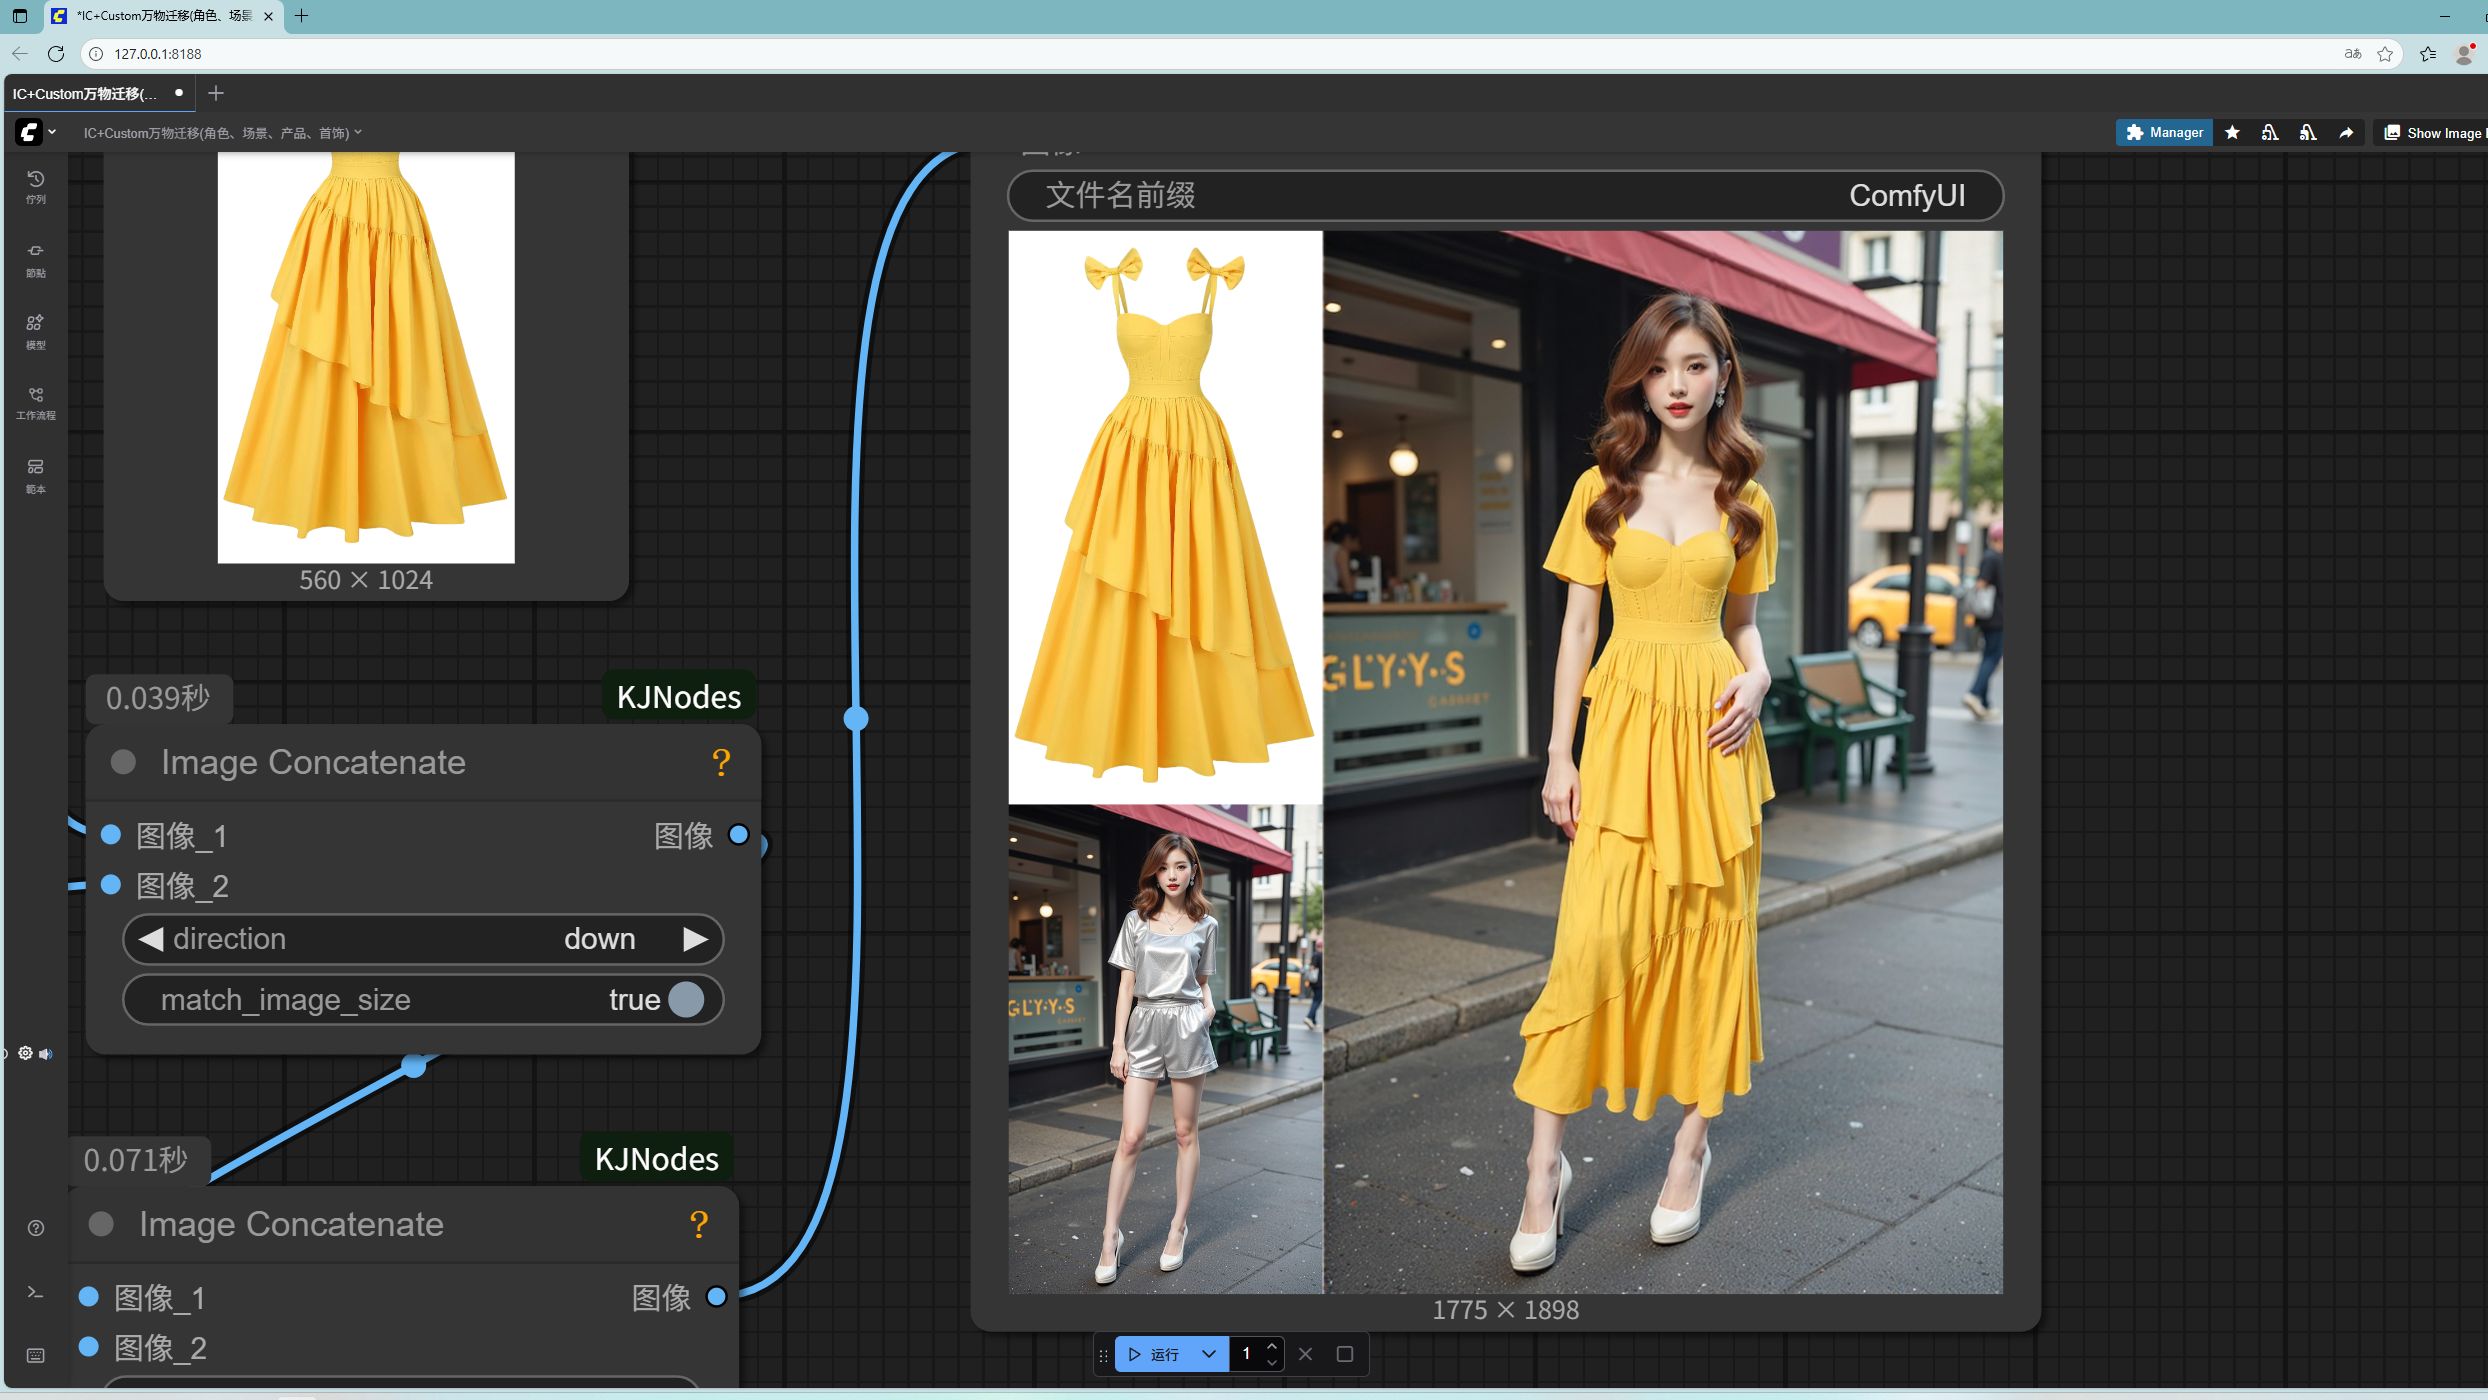Image resolution: width=2488 pixels, height=1400 pixels.
Task: Open keyboard shortcuts icon in sidebar
Action: pos(35,1355)
